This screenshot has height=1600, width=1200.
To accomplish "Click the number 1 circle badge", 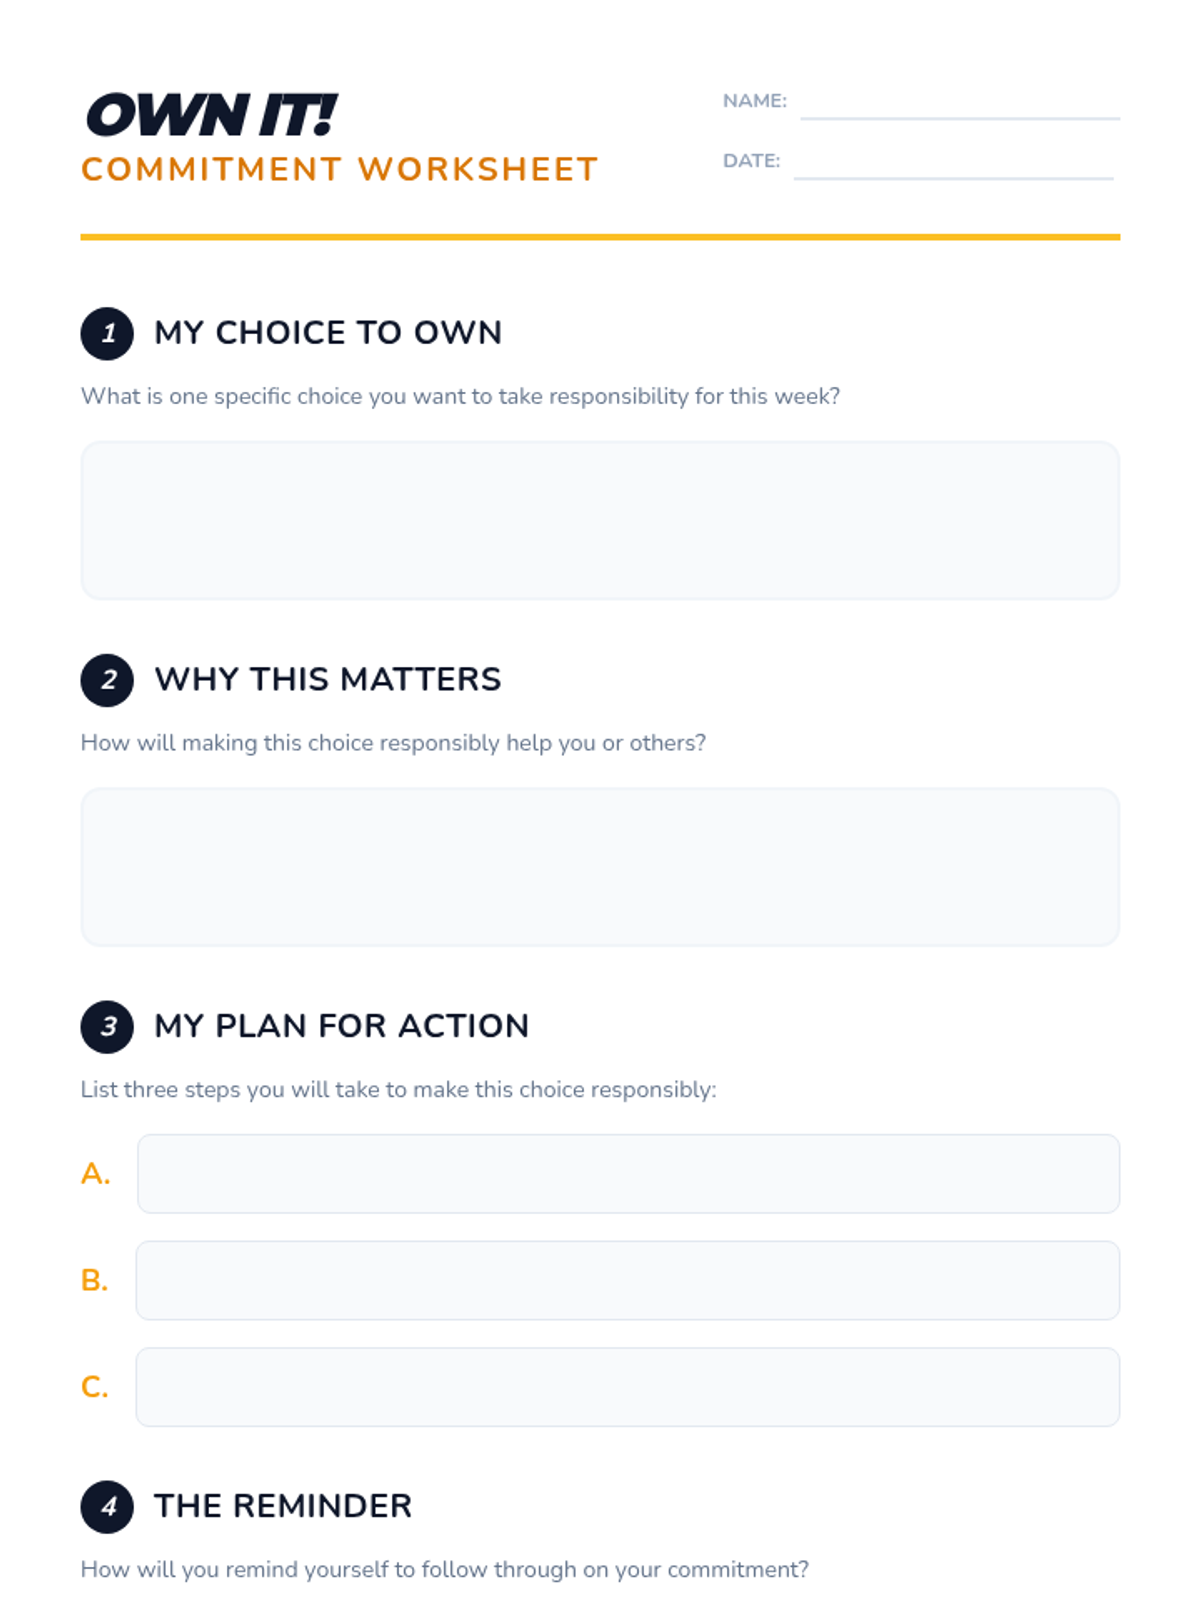I will (107, 333).
